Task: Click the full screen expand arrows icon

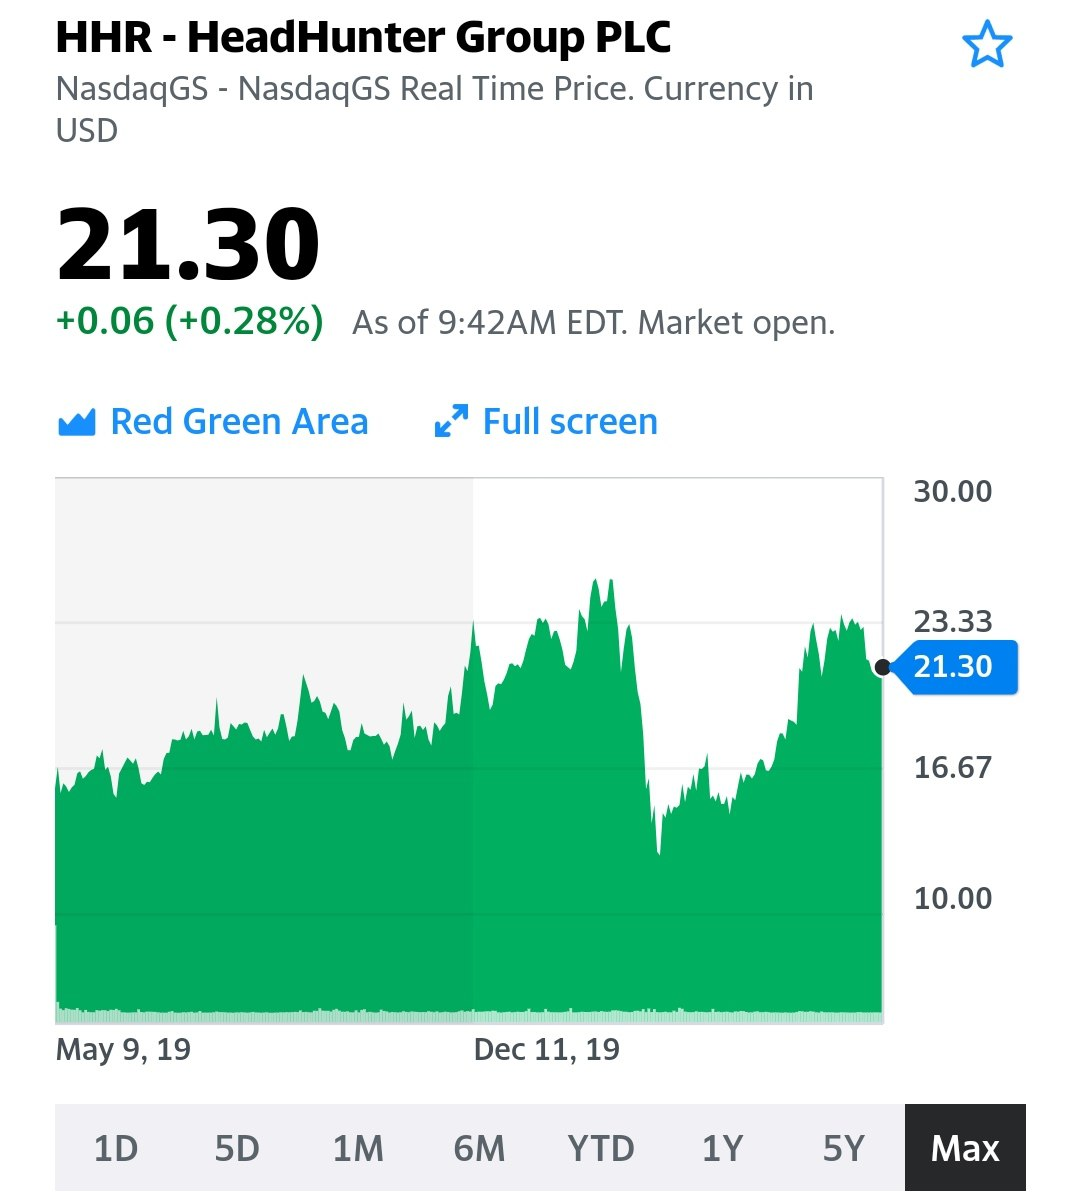Action: [x=451, y=421]
